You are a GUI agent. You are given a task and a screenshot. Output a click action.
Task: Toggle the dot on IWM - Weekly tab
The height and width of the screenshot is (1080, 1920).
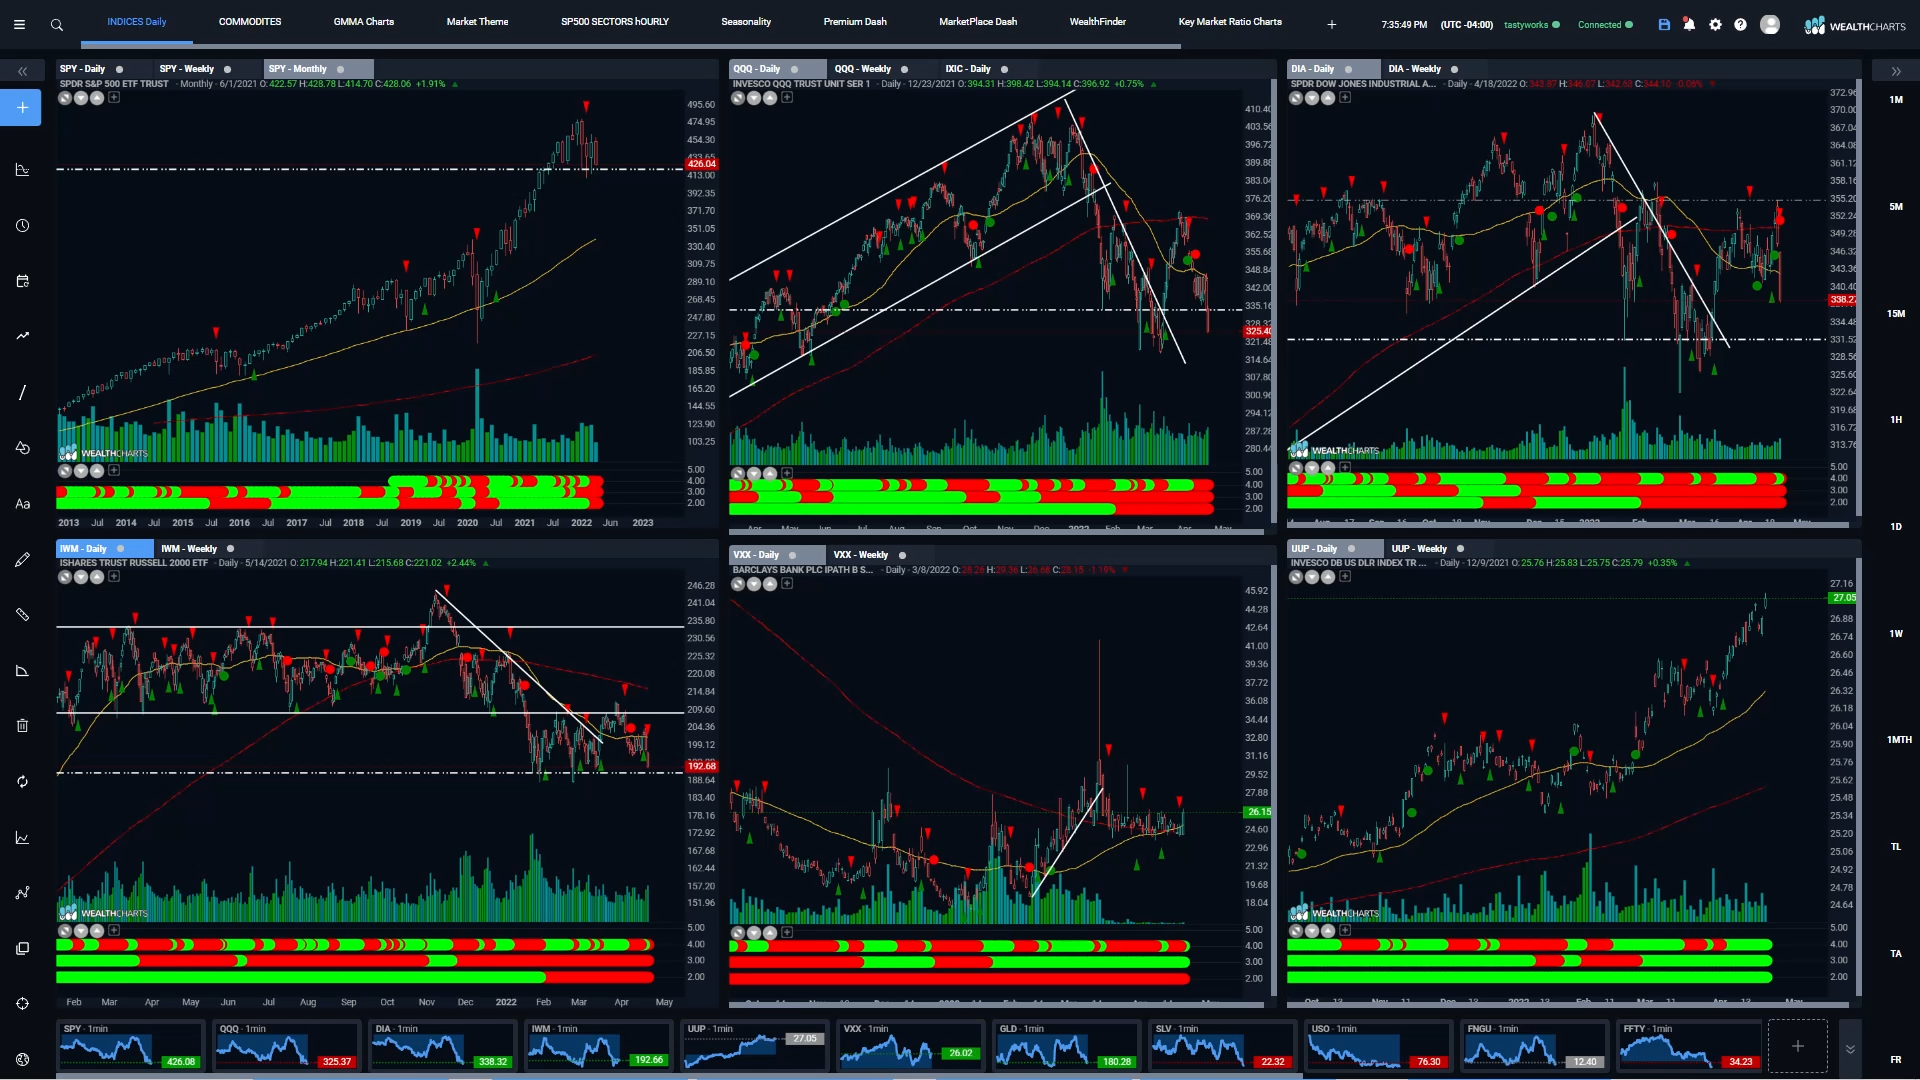[230, 549]
